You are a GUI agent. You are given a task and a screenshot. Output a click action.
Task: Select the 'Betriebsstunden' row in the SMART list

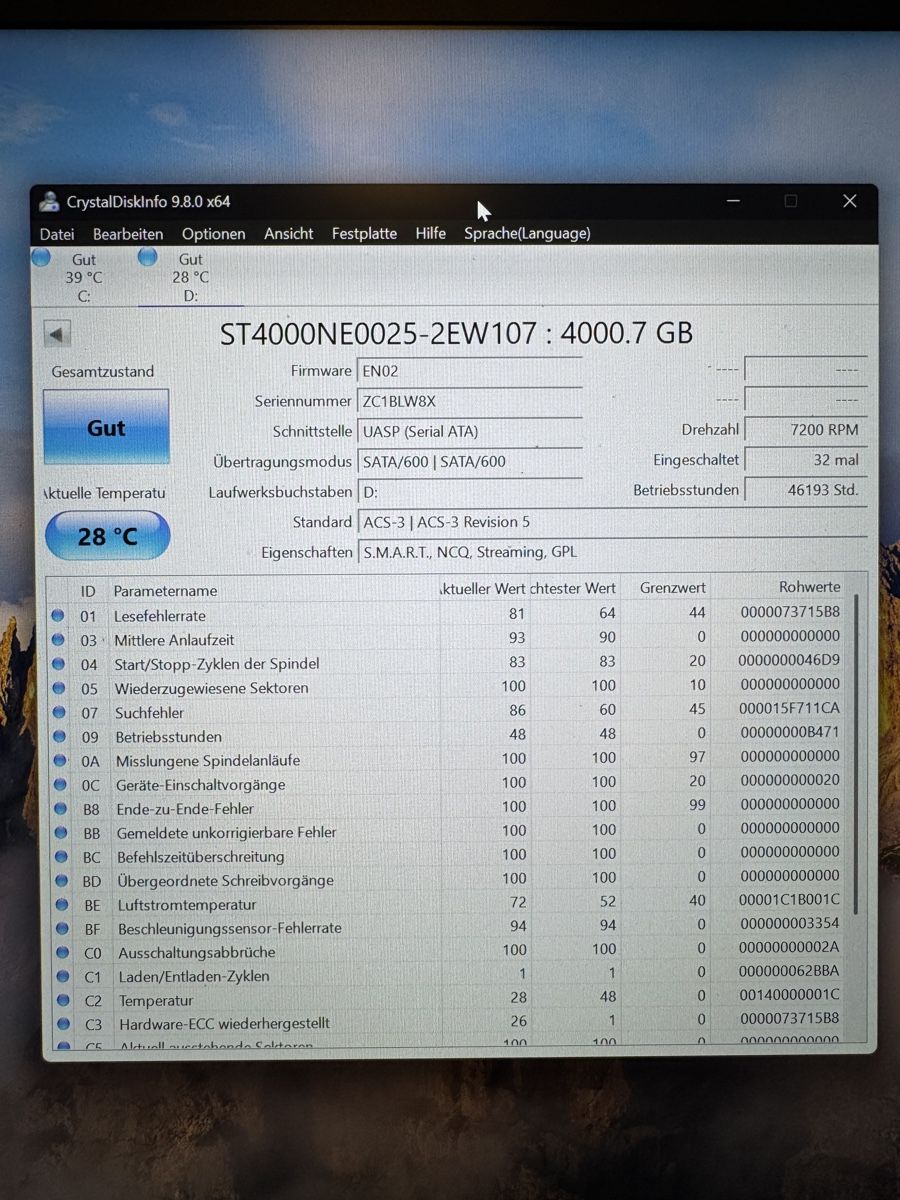coord(450,736)
